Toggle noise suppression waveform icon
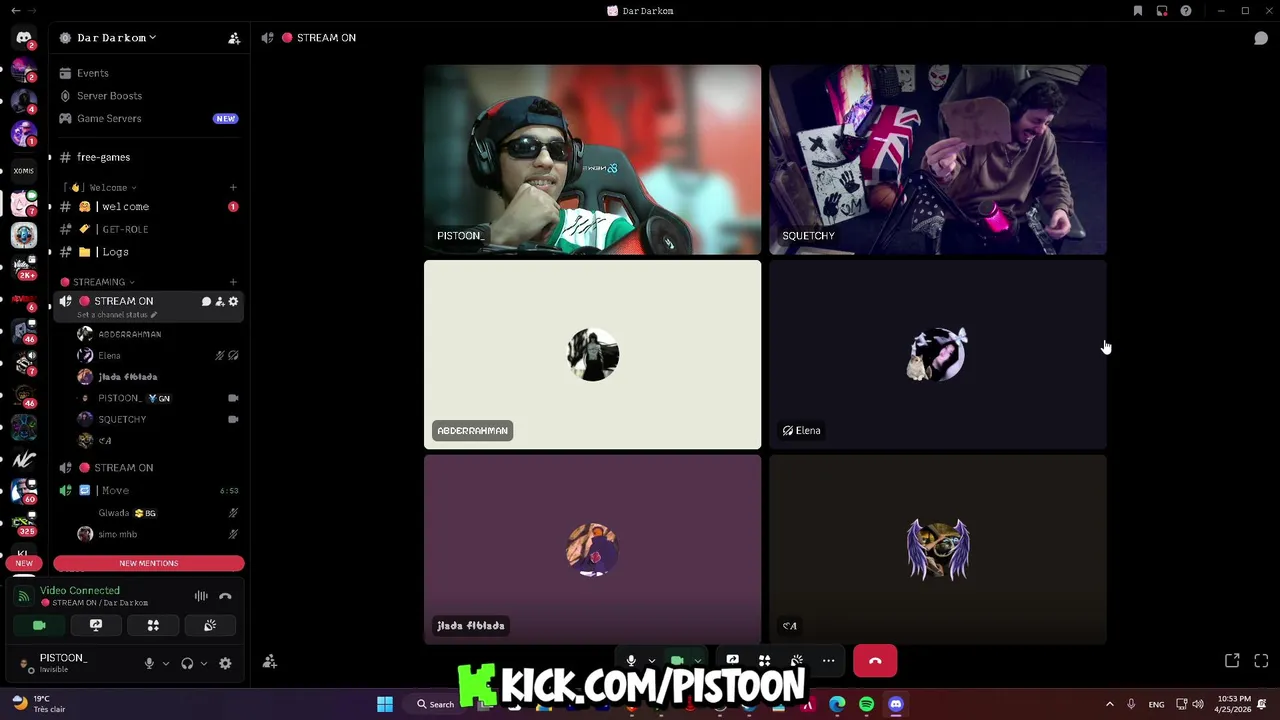The image size is (1280, 720). click(x=201, y=596)
